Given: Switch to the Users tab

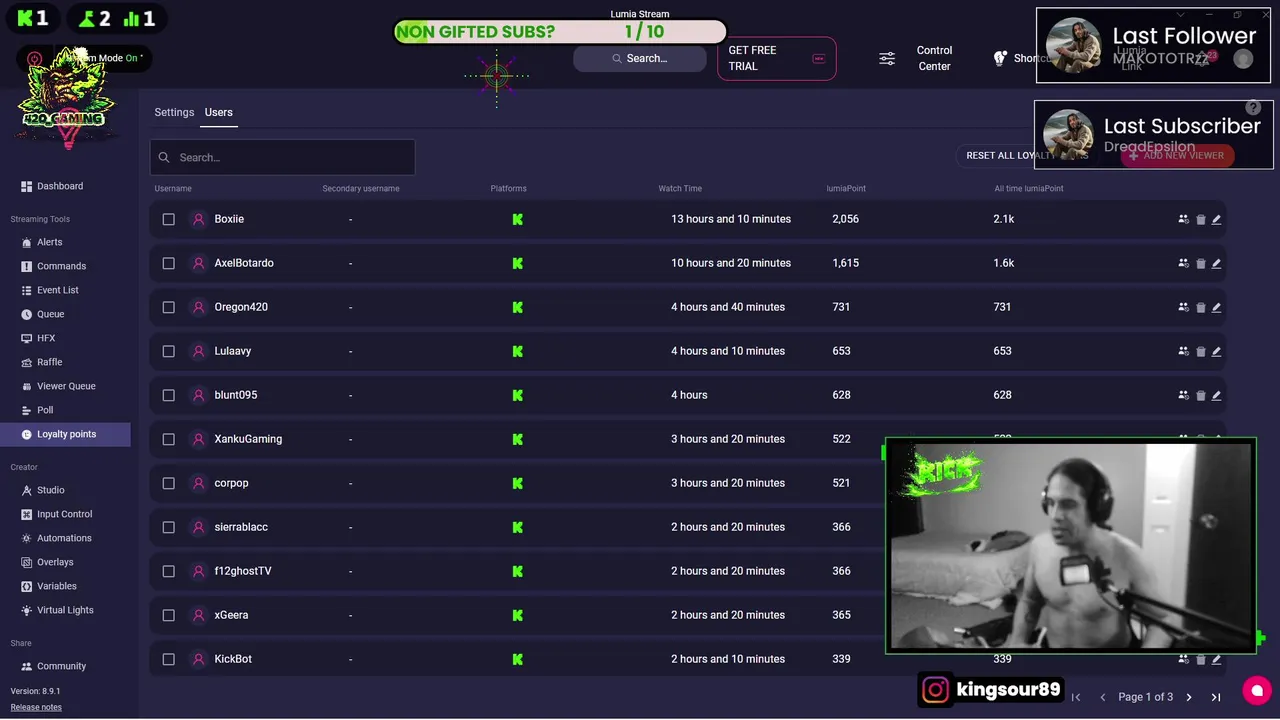Looking at the screenshot, I should 219,112.
